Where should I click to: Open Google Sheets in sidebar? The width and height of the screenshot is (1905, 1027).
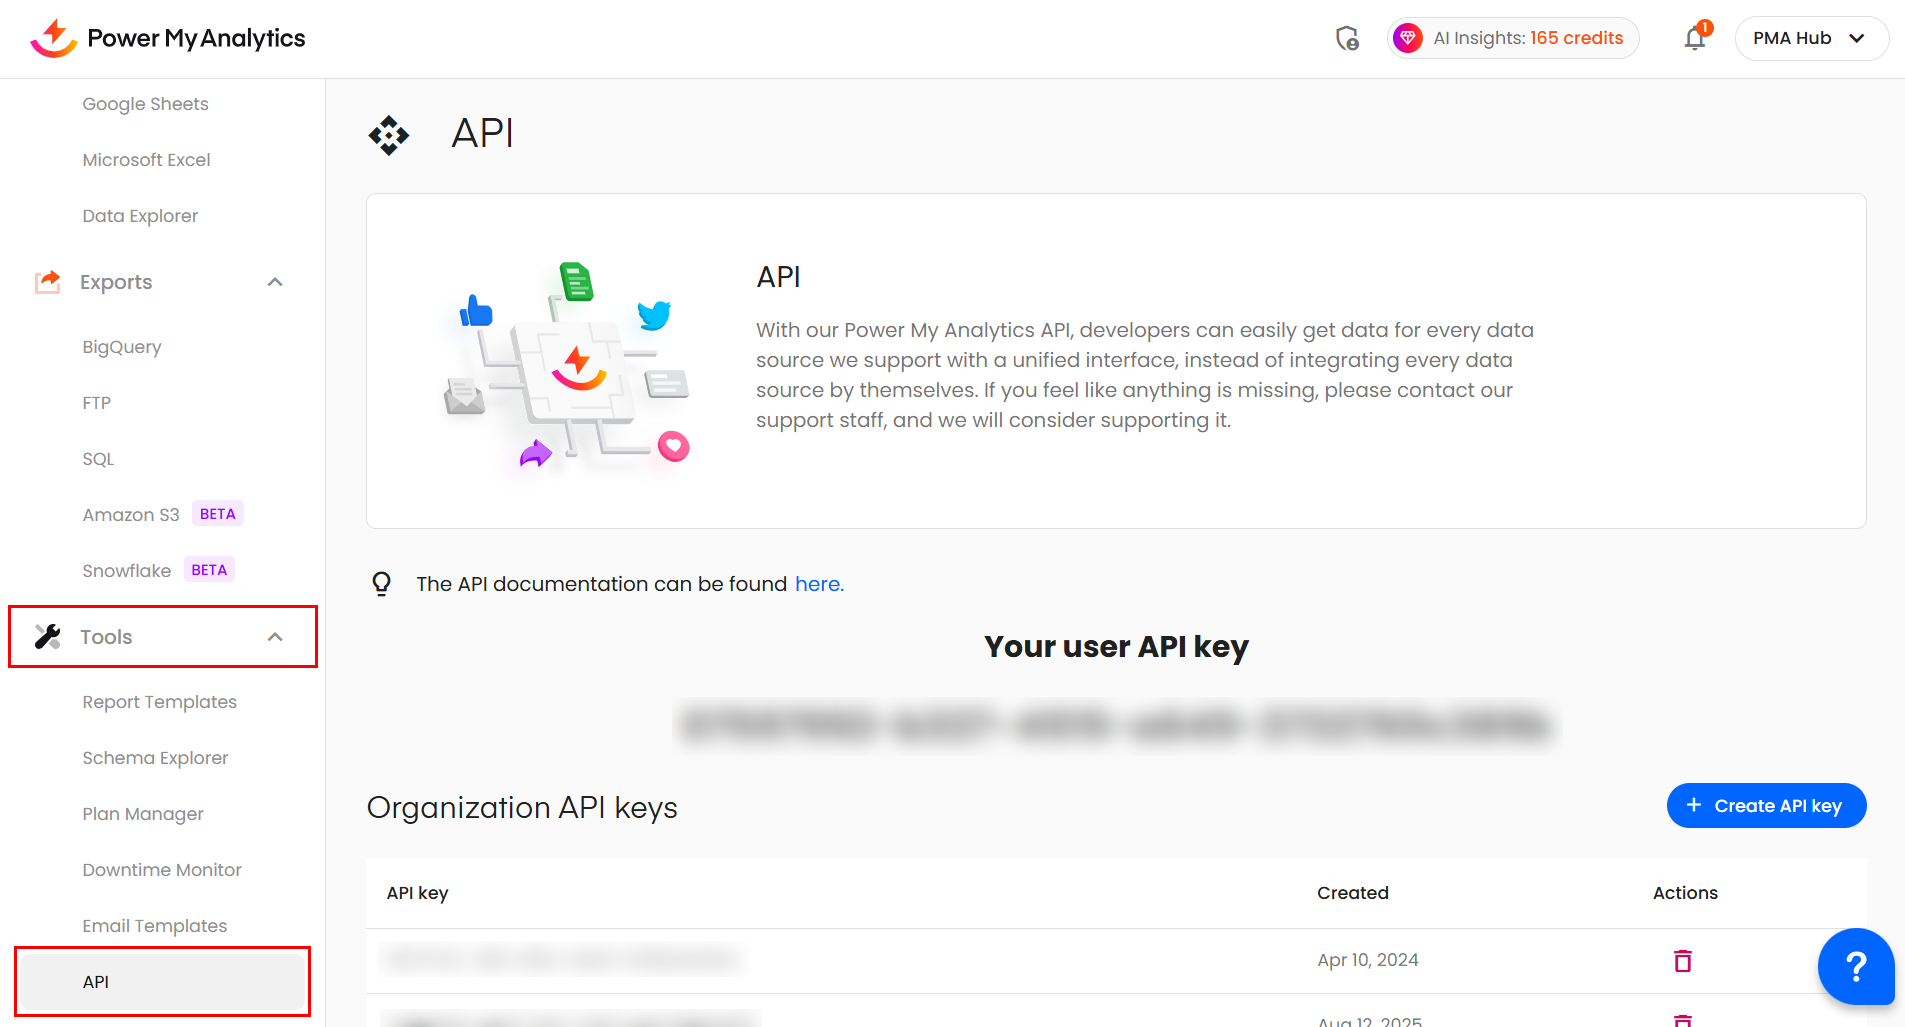pos(145,104)
